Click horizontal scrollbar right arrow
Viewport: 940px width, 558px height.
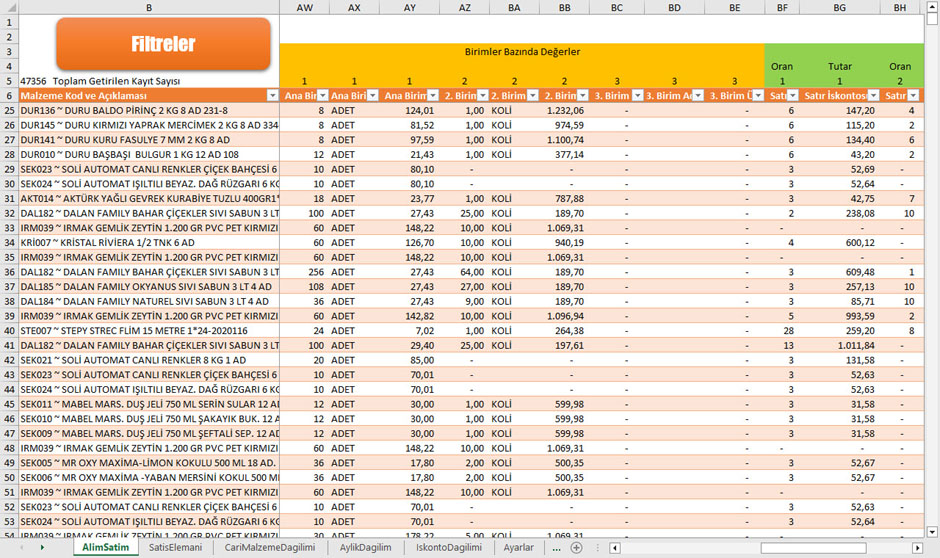[917, 548]
